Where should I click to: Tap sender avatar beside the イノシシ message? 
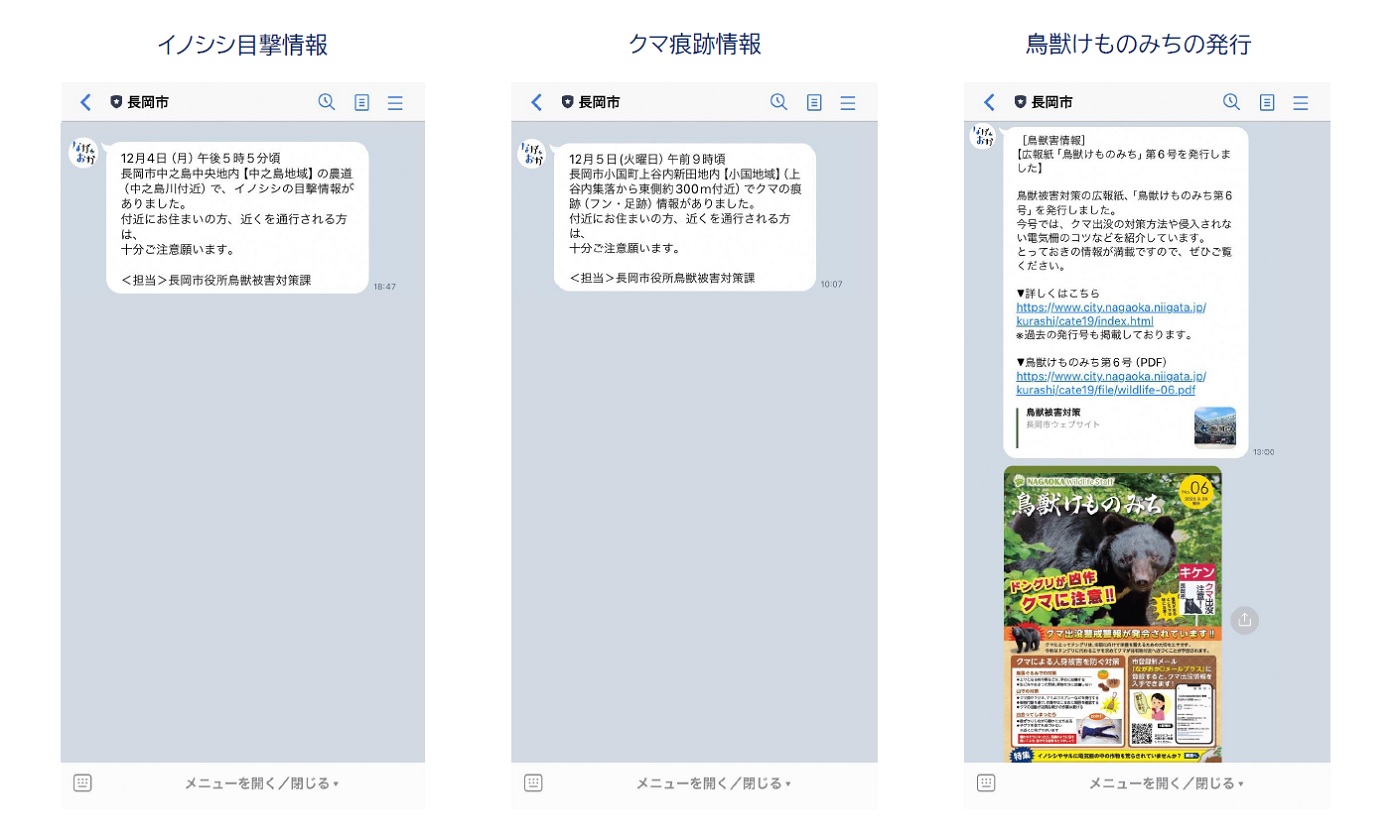pyautogui.click(x=83, y=153)
